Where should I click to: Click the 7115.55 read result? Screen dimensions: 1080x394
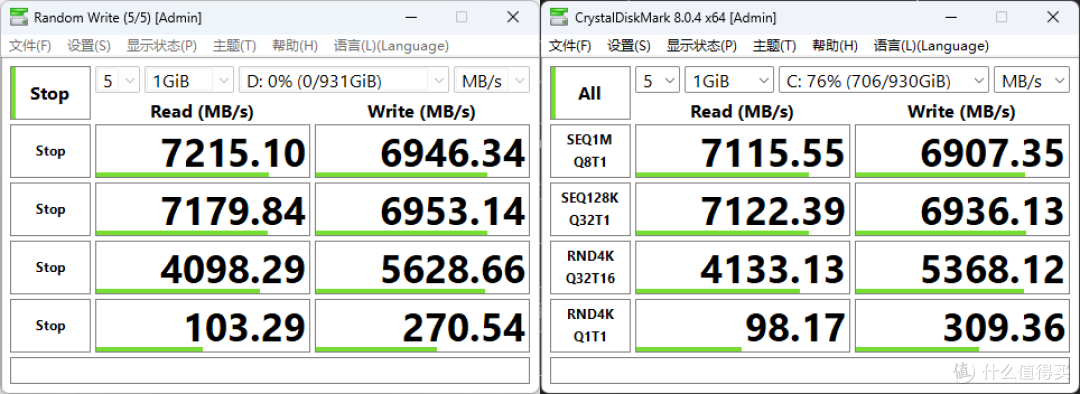742,151
